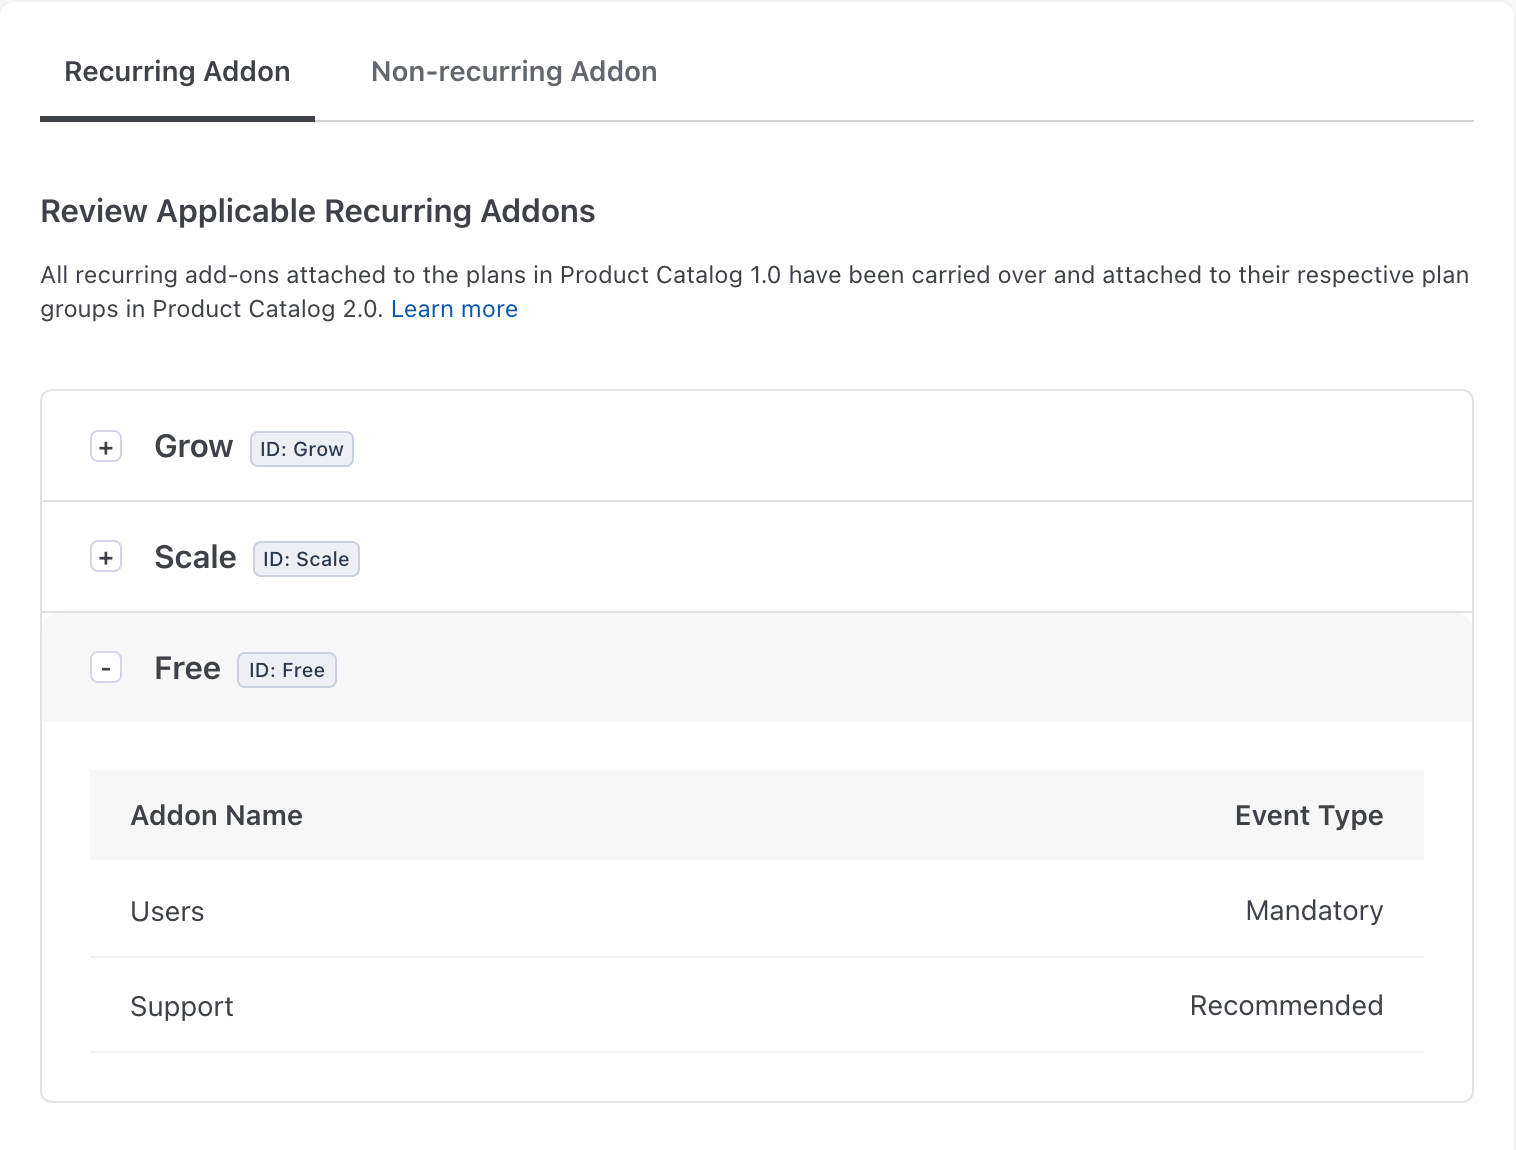Screen dimensions: 1516x1150
Task: Click the Review Applicable Recurring Addons heading
Action: coord(318,212)
